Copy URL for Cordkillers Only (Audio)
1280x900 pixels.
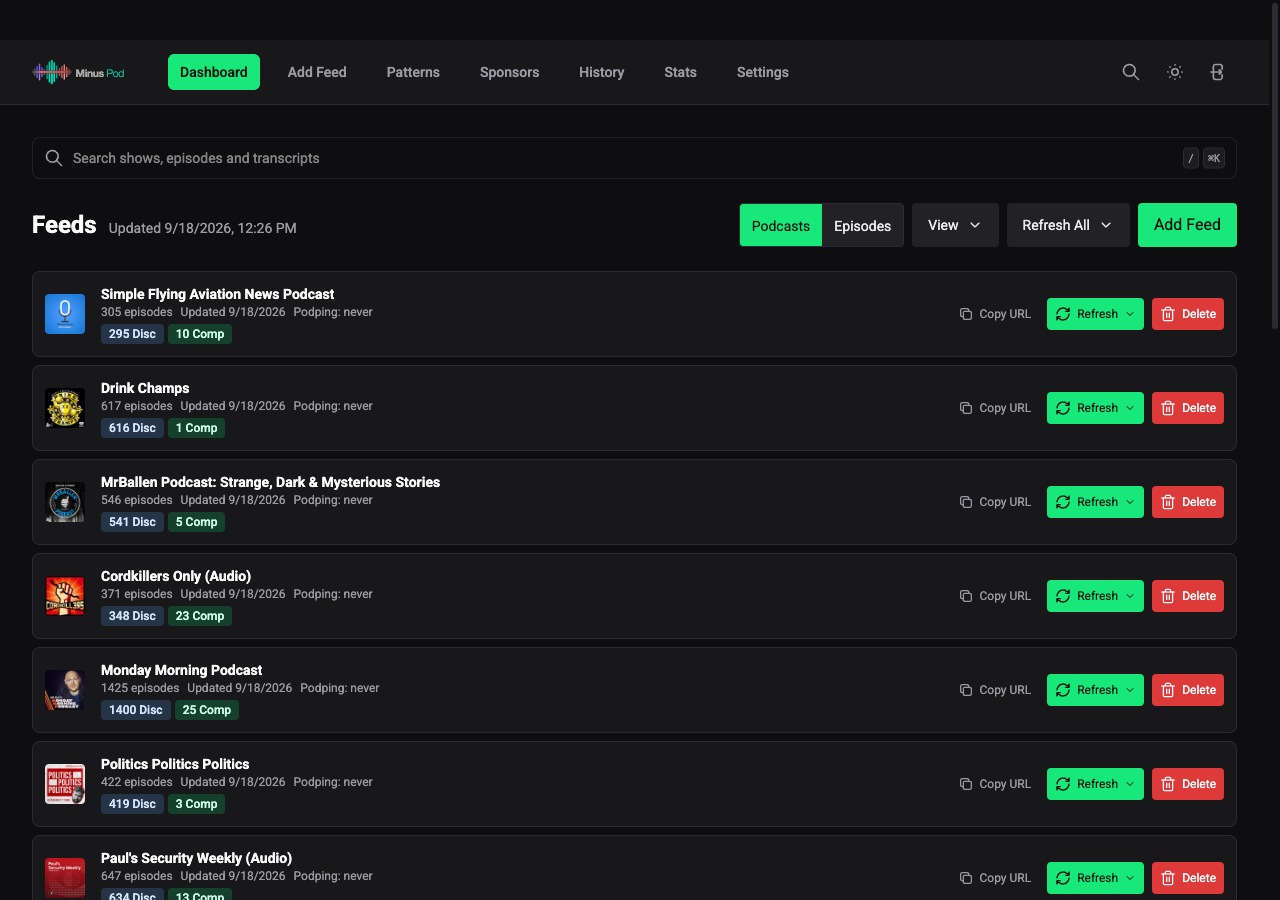coord(995,596)
